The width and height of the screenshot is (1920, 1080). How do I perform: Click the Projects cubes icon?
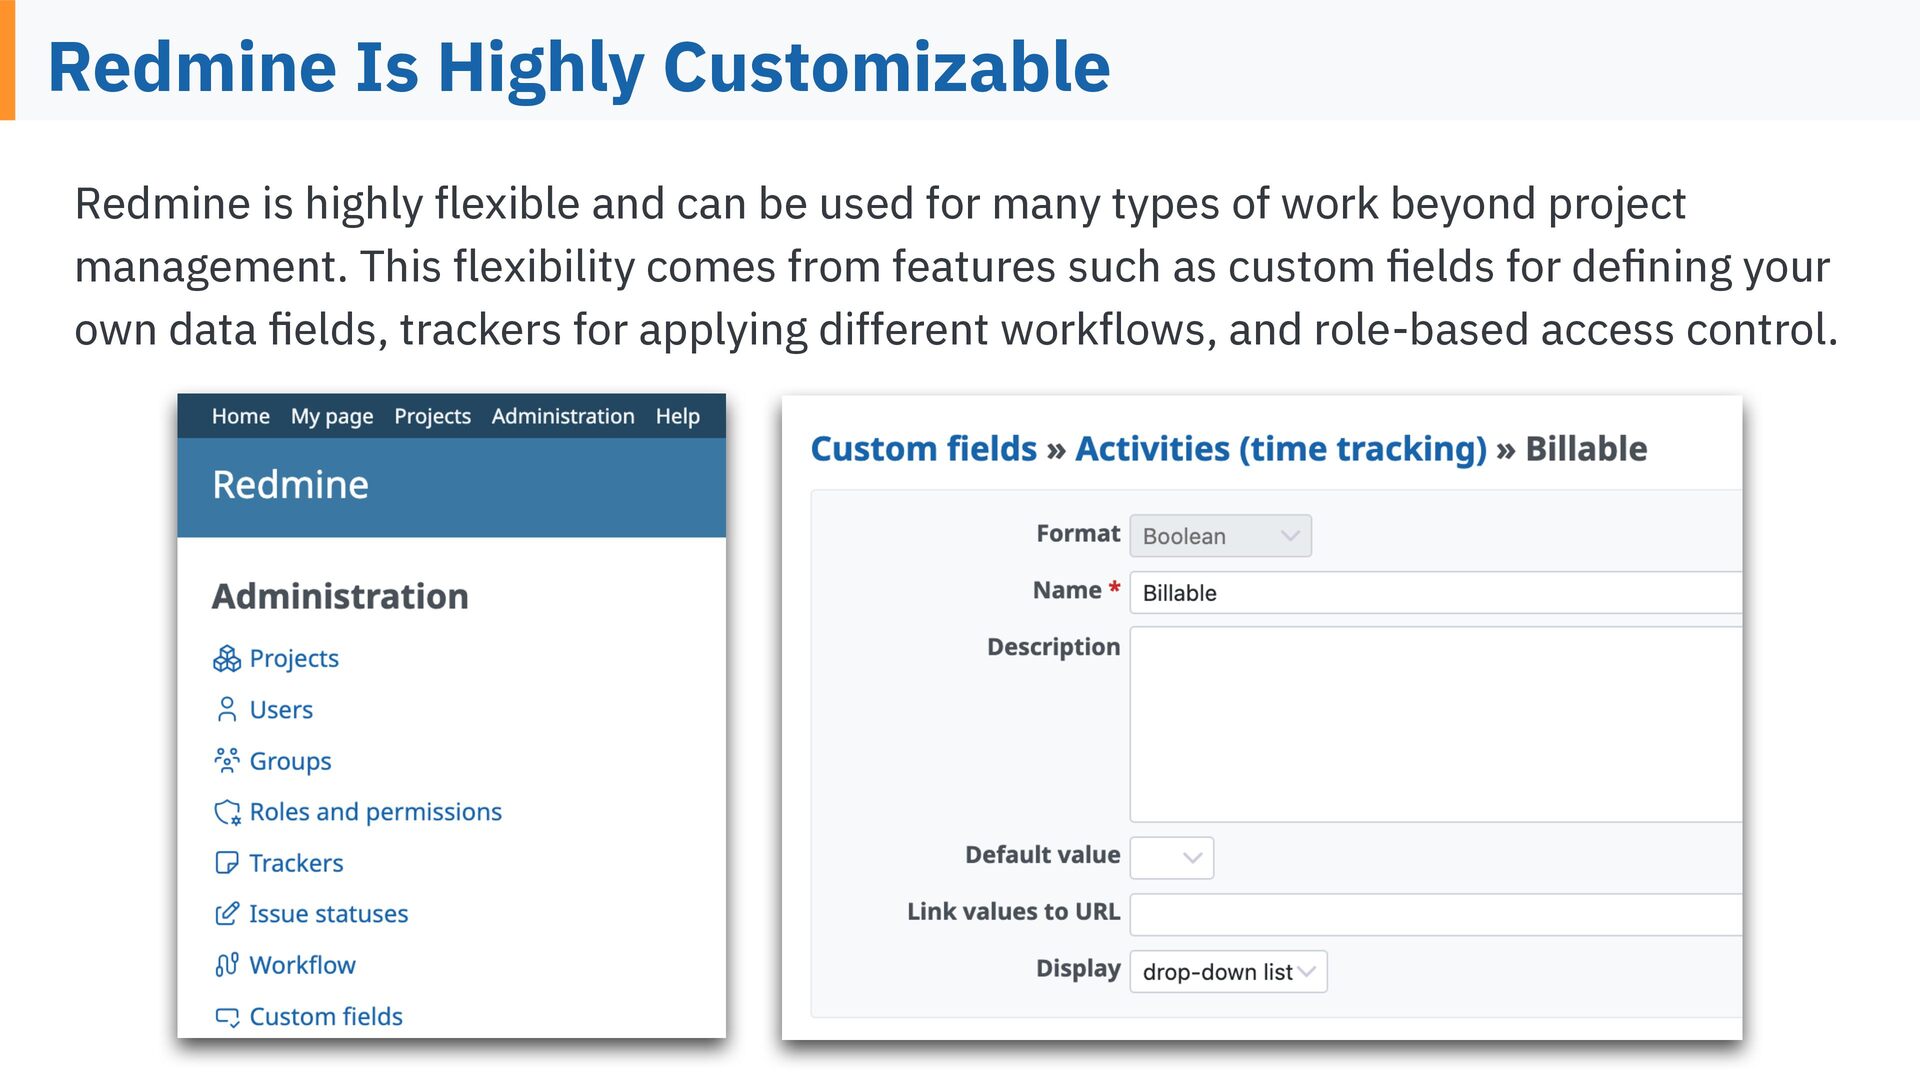coord(227,658)
